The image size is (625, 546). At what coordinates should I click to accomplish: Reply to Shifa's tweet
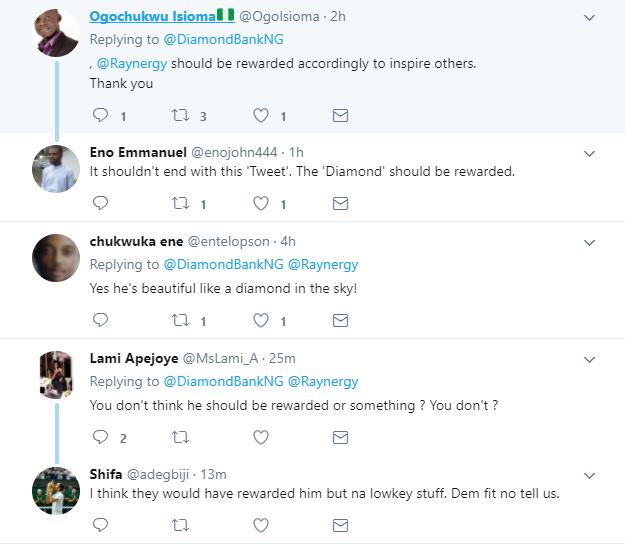[100, 524]
